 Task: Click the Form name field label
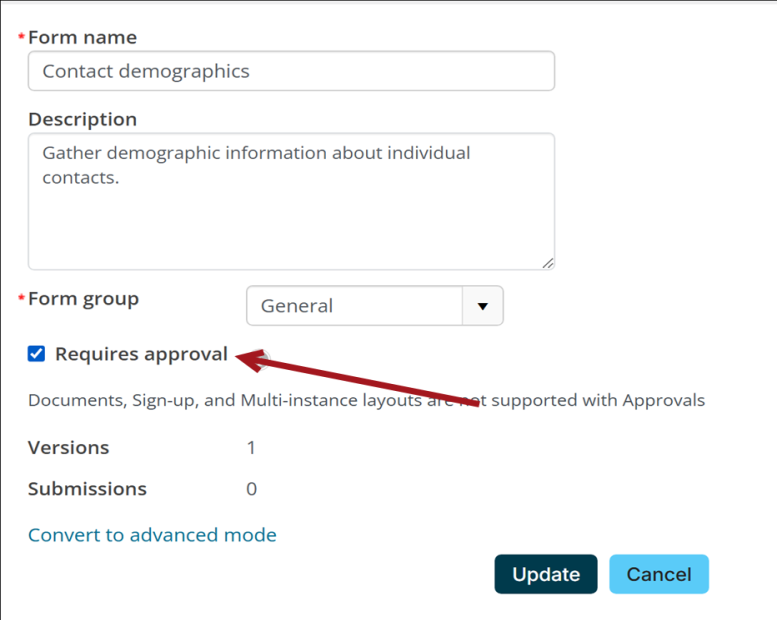point(82,38)
